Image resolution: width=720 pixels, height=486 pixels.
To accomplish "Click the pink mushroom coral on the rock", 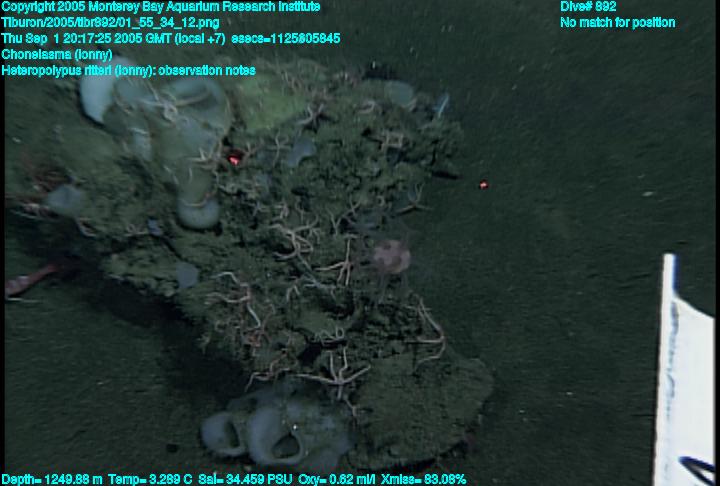I will [x=391, y=258].
